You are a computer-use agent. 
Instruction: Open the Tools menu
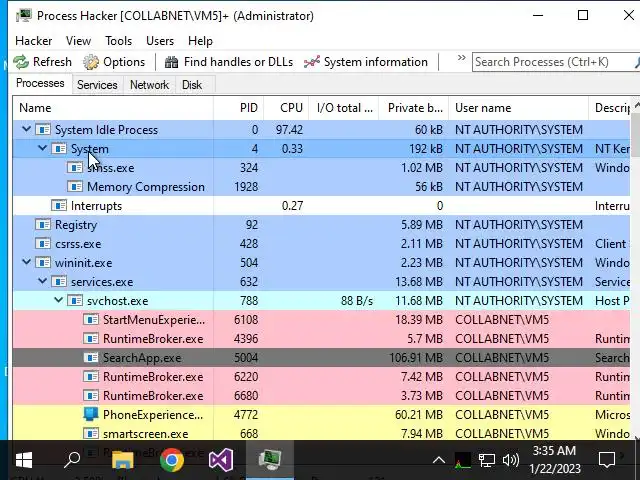coord(118,41)
